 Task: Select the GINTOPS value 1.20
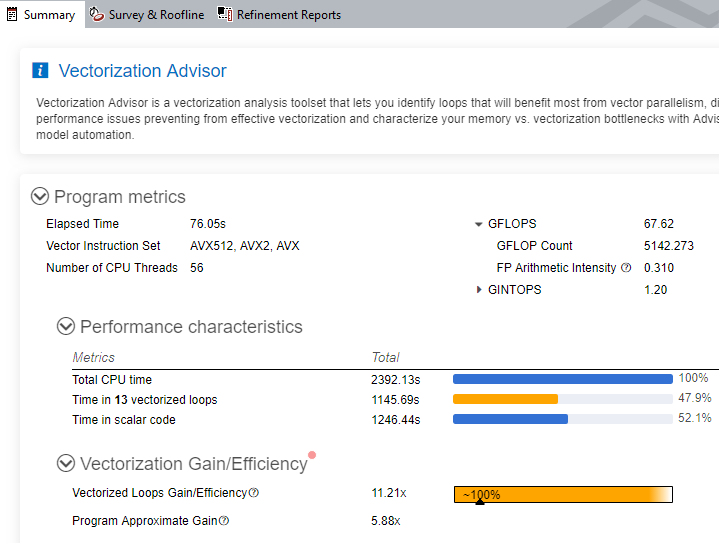click(x=656, y=290)
